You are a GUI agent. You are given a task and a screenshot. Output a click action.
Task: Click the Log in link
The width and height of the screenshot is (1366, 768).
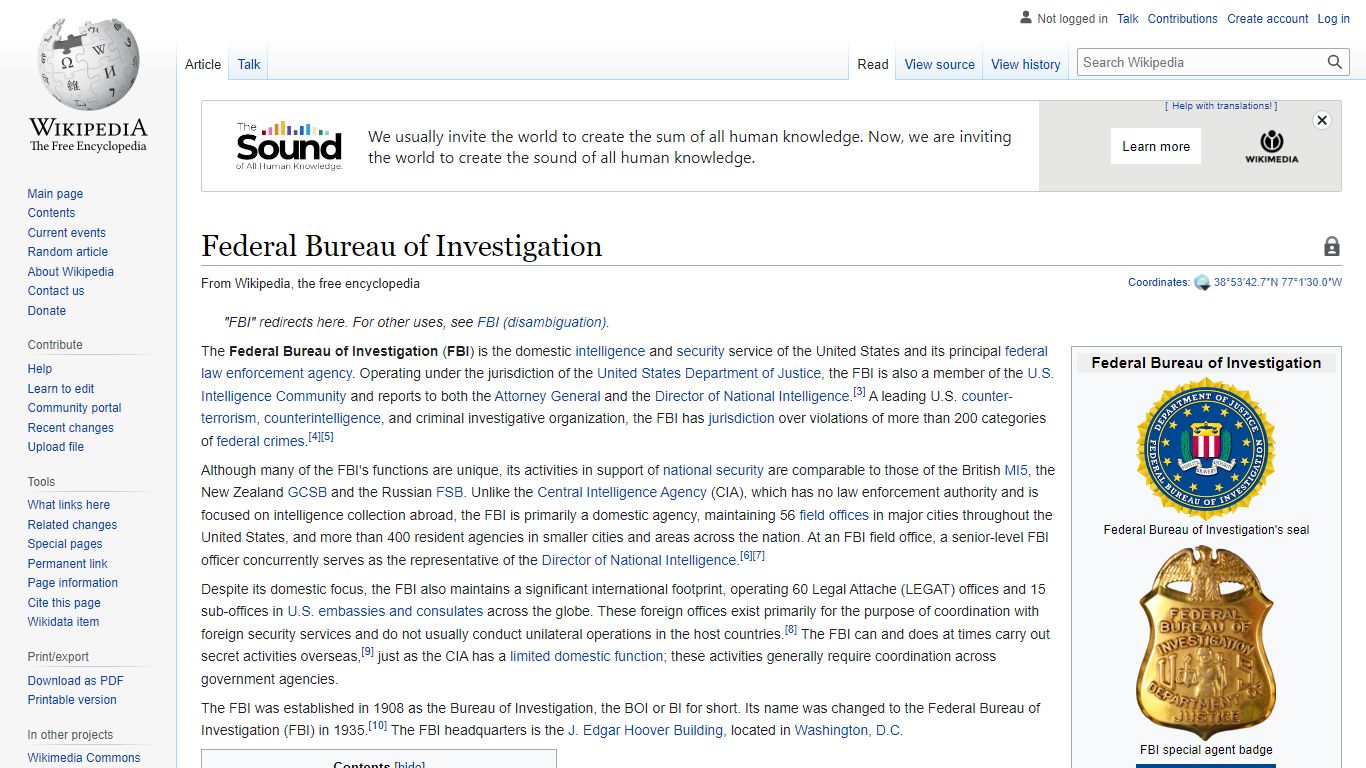(1333, 19)
